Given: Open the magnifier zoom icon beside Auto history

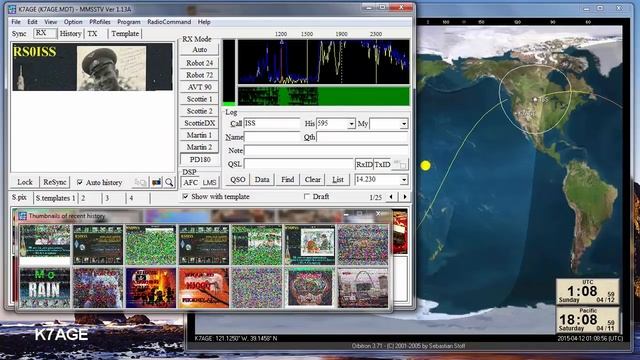Looking at the screenshot, I should coord(169,182).
